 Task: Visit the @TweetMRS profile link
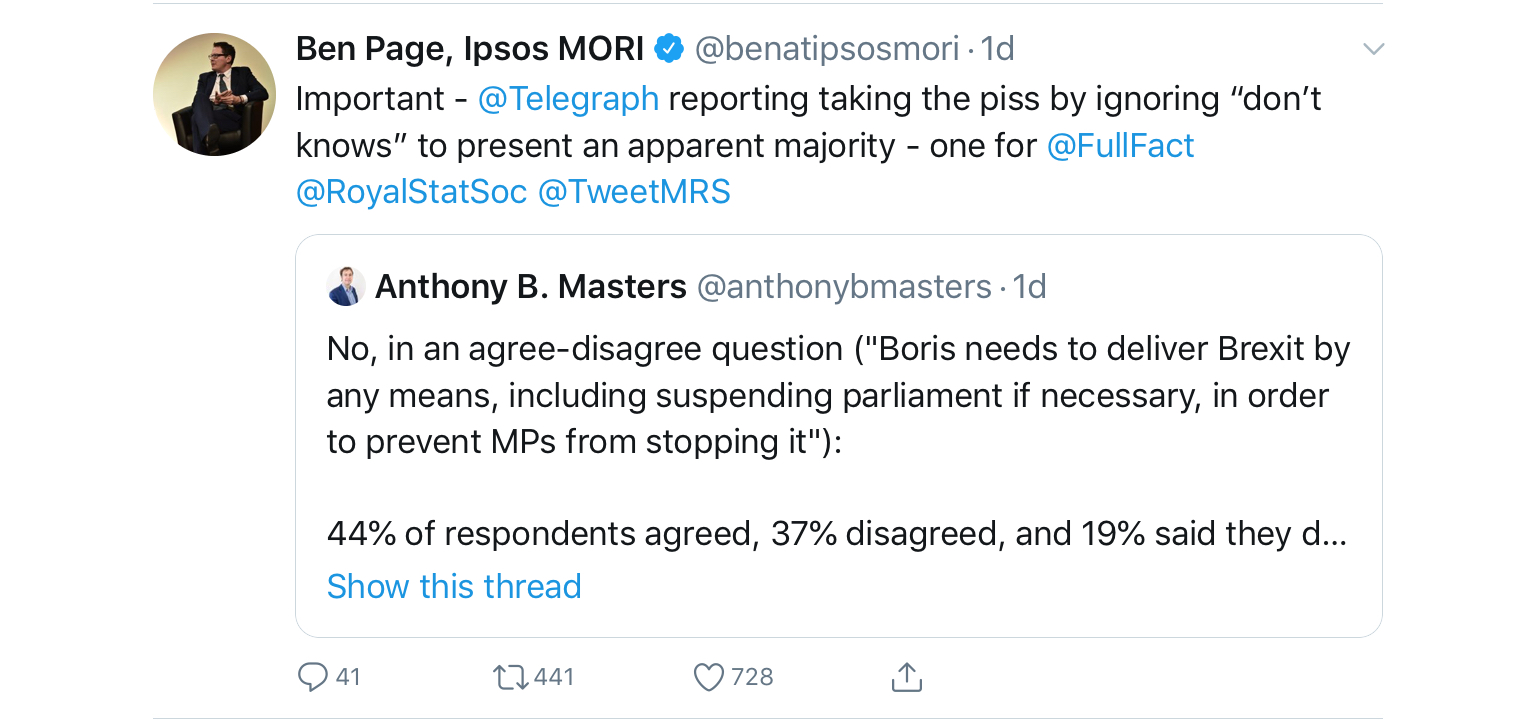pos(634,192)
